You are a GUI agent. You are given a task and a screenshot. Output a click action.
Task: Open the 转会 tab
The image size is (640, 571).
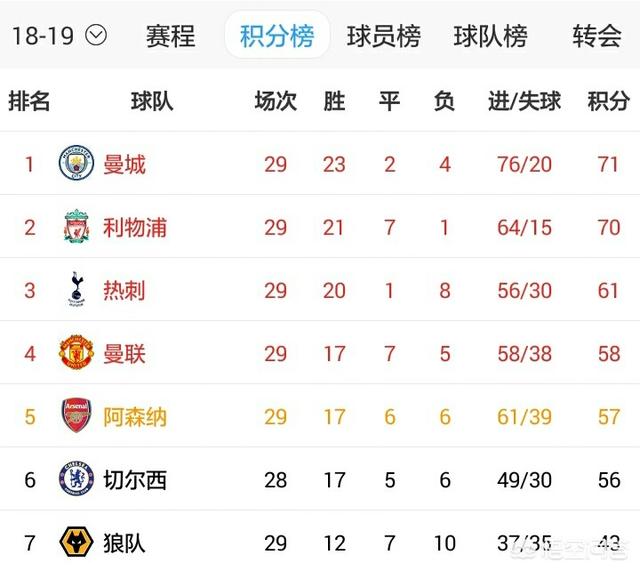pyautogui.click(x=597, y=37)
